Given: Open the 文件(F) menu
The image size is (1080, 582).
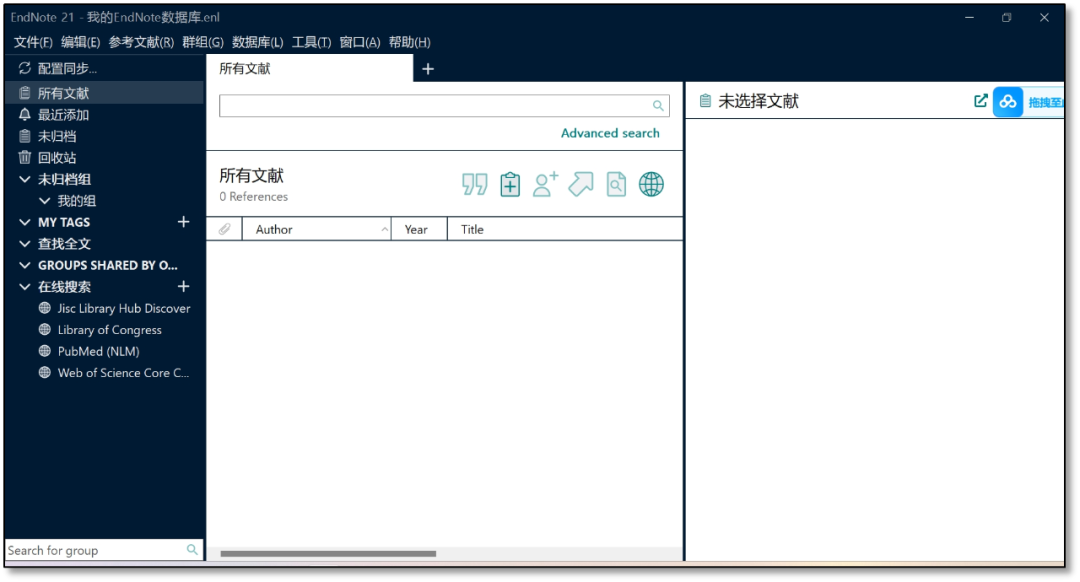Looking at the screenshot, I should (33, 42).
